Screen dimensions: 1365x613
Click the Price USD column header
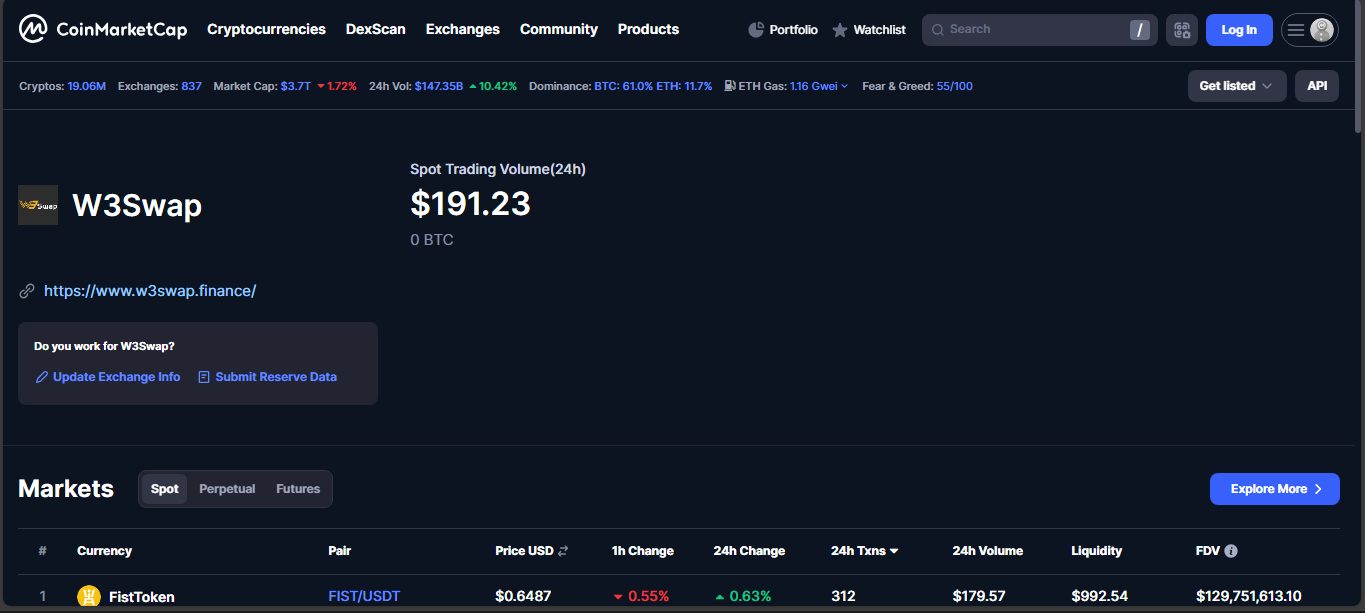[x=524, y=551]
